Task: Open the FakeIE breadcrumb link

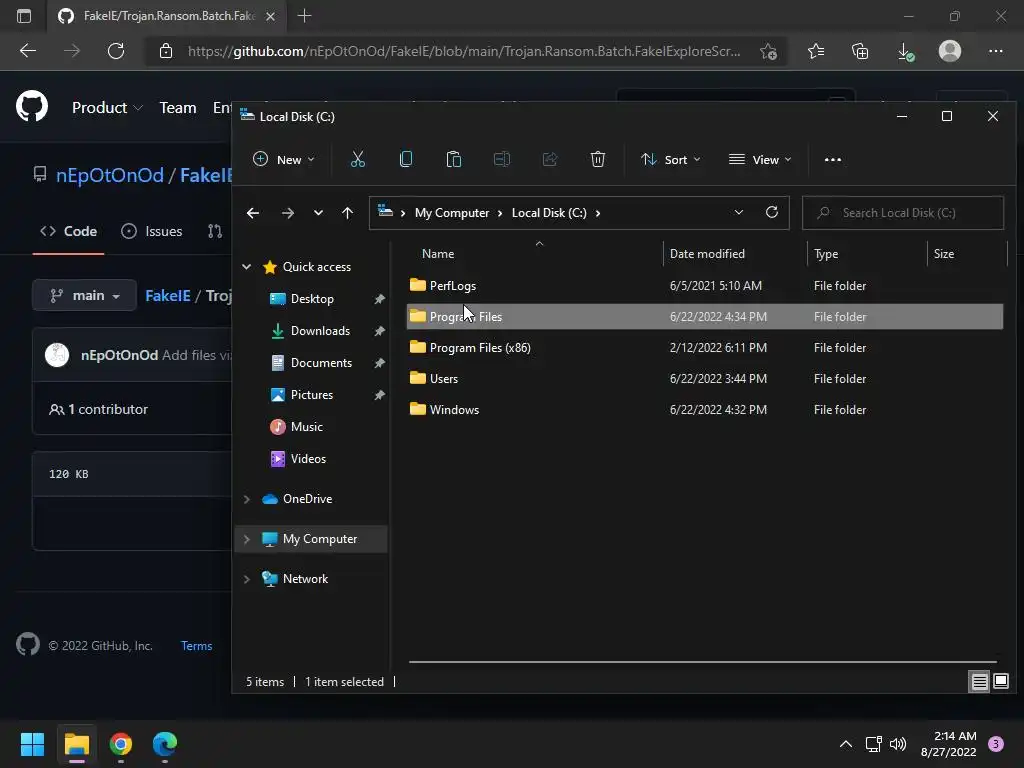Action: [168, 295]
